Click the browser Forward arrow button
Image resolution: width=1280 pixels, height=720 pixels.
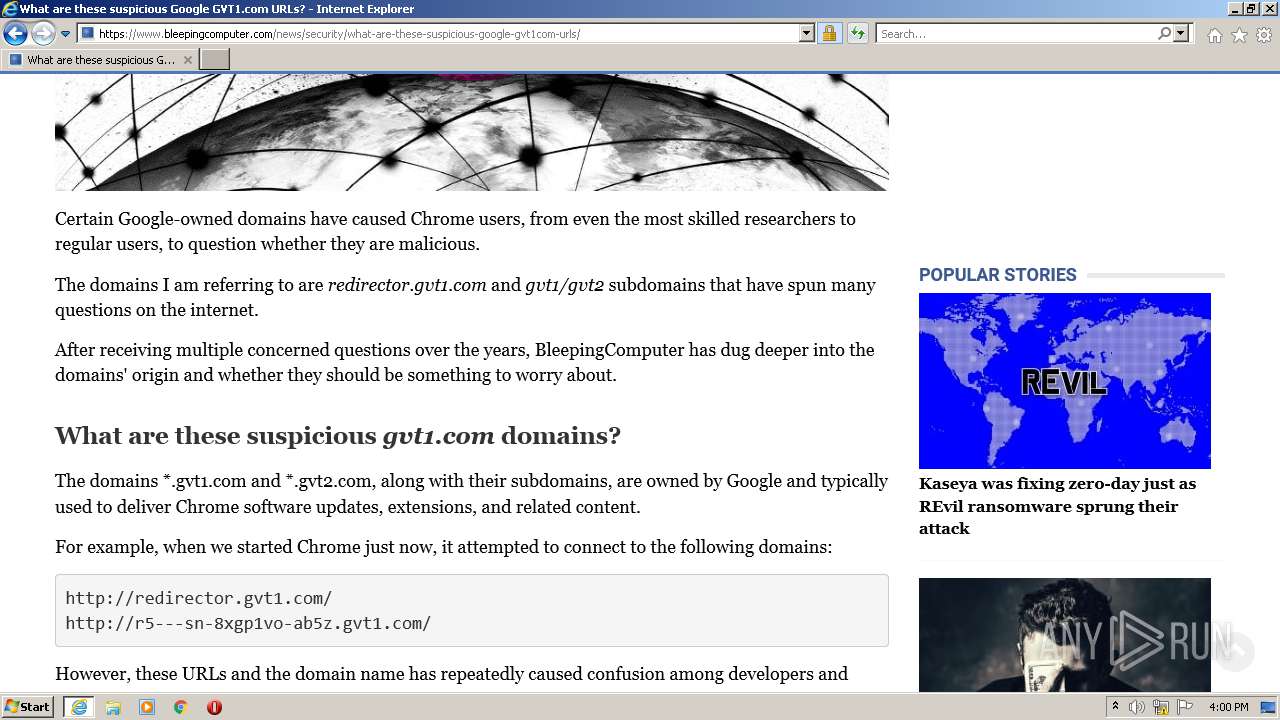43,34
